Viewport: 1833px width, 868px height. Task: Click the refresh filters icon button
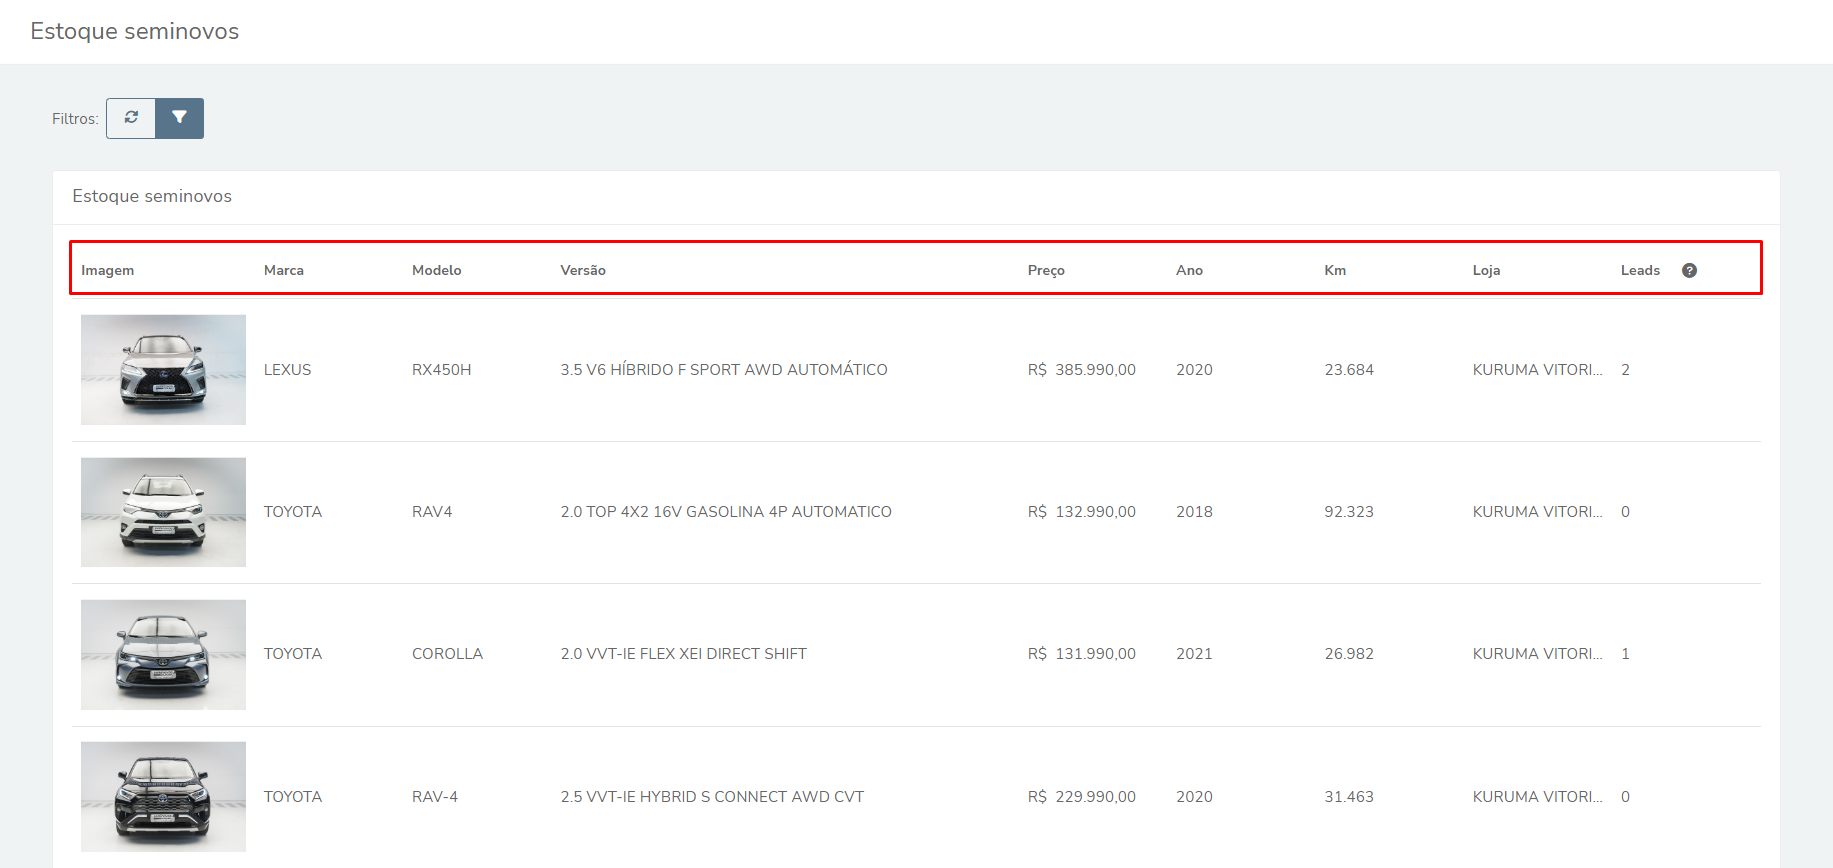(131, 118)
